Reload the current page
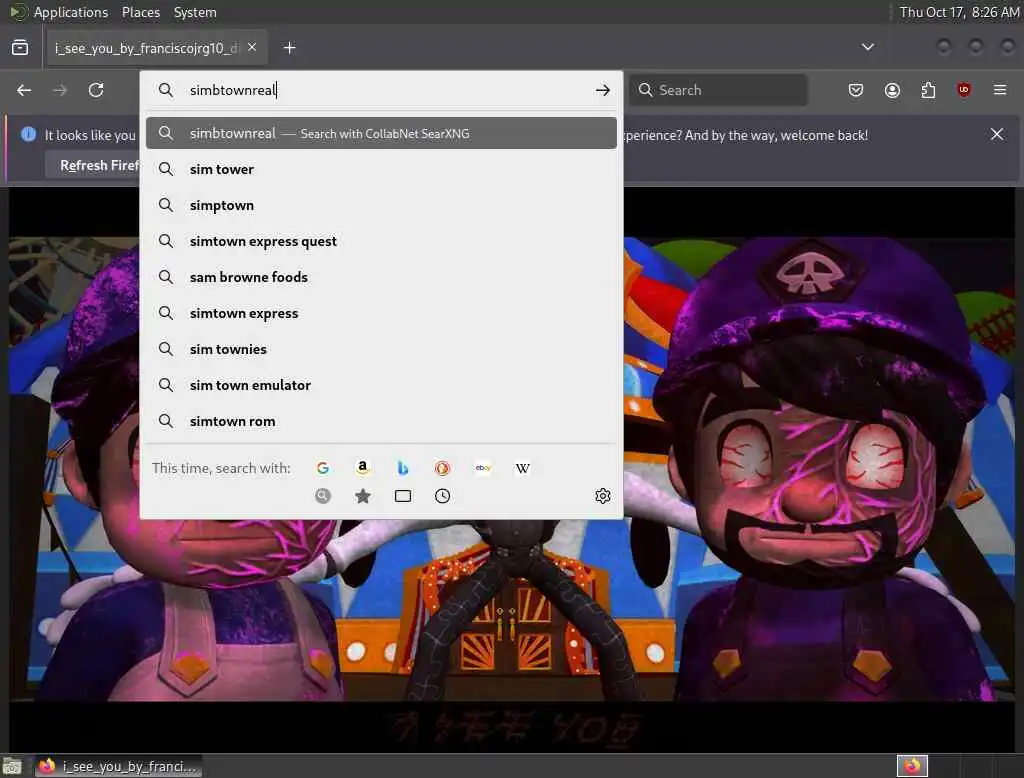 [96, 90]
